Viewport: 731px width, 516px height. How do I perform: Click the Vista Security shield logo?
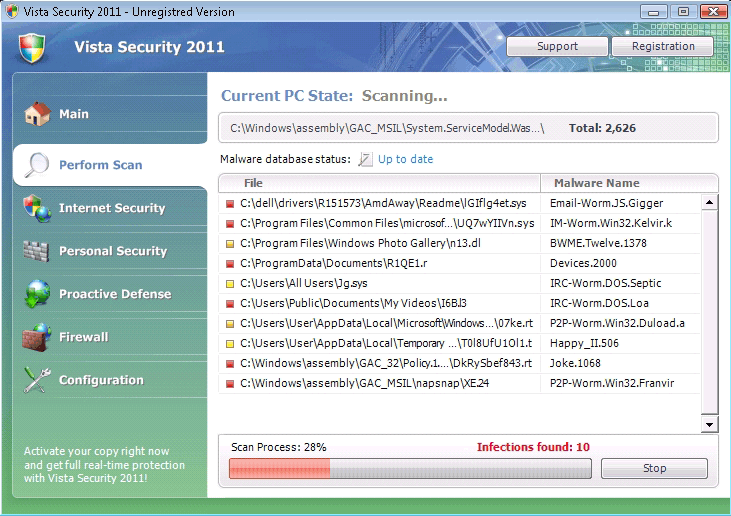(33, 47)
